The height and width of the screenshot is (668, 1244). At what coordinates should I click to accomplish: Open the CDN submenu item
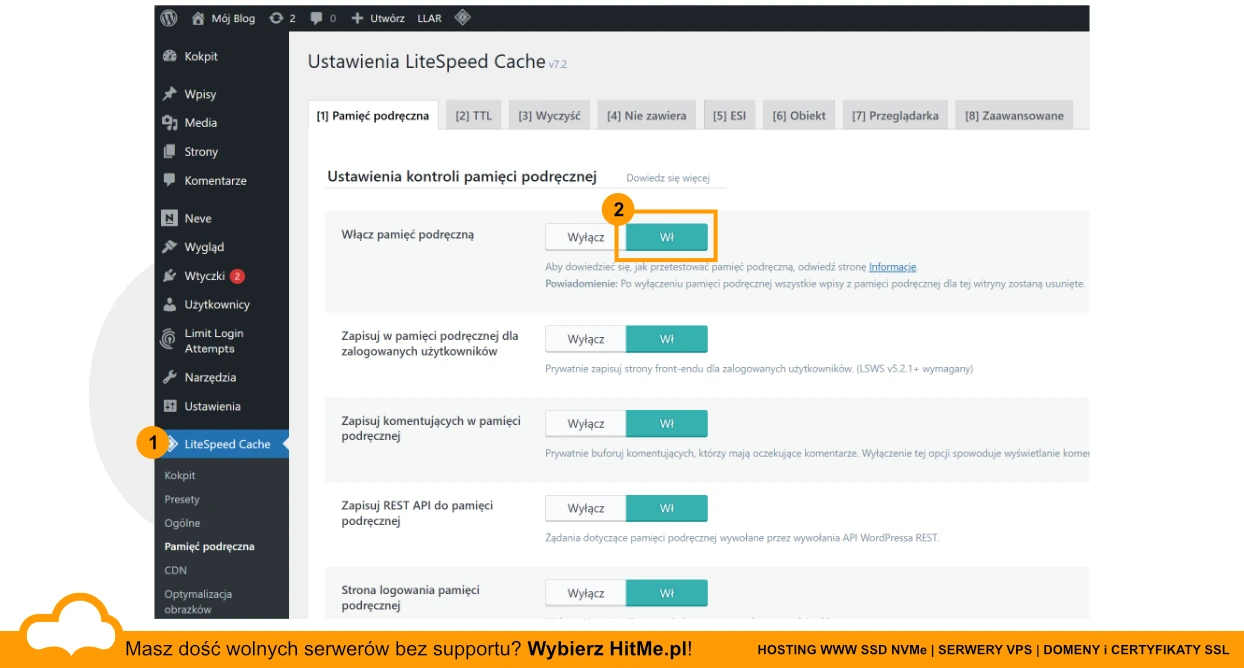click(x=175, y=570)
